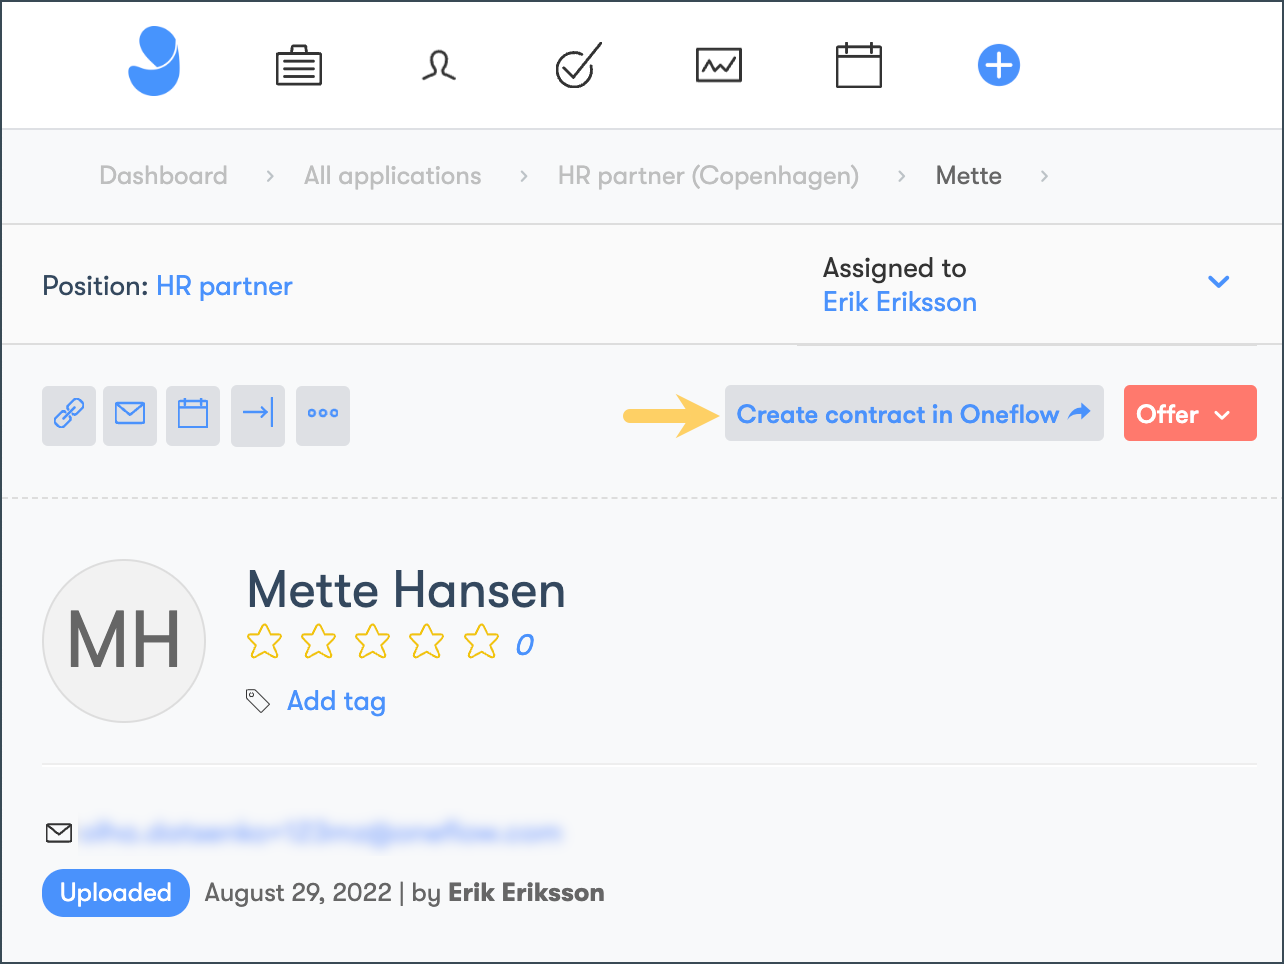Schedule meeting with calendar toolbar icon
This screenshot has height=964, width=1284.
click(193, 415)
